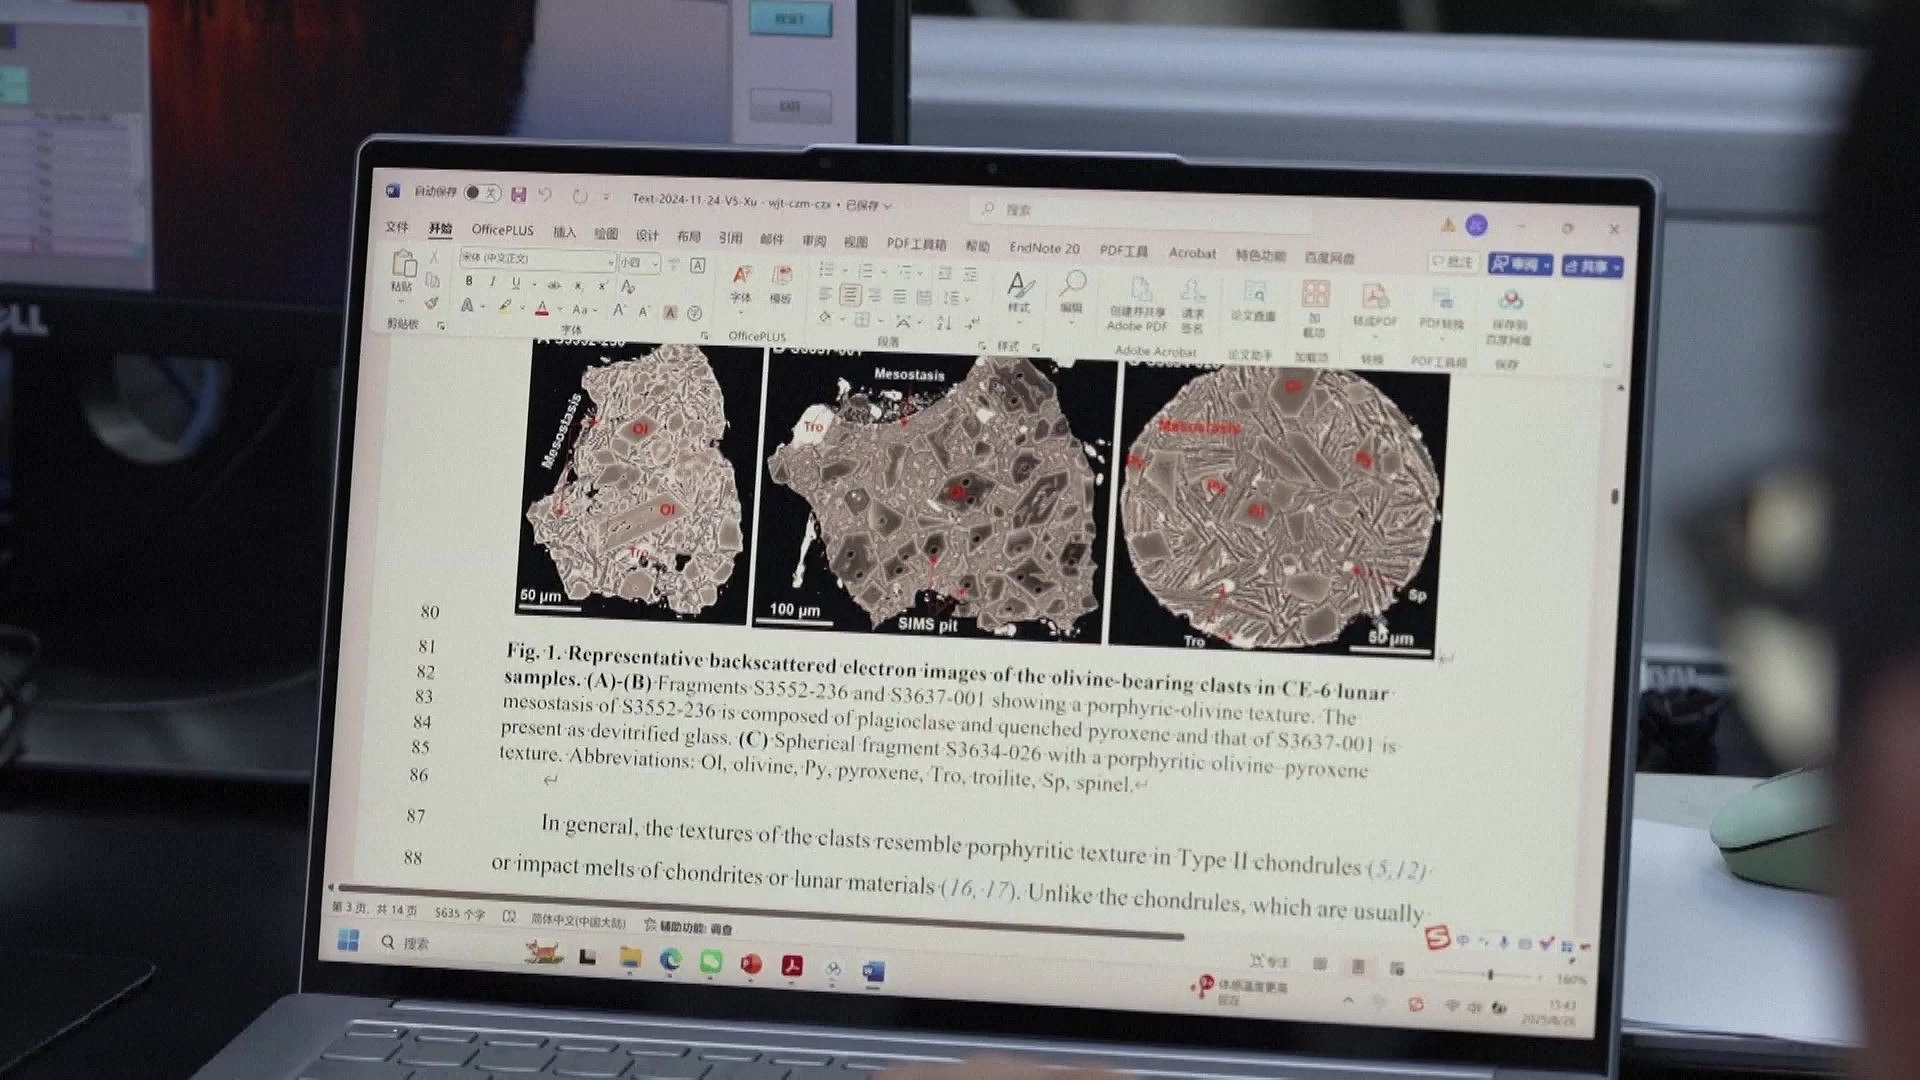Image resolution: width=1920 pixels, height=1080 pixels.
Task: Click the text highlight color pen
Action: [x=506, y=307]
